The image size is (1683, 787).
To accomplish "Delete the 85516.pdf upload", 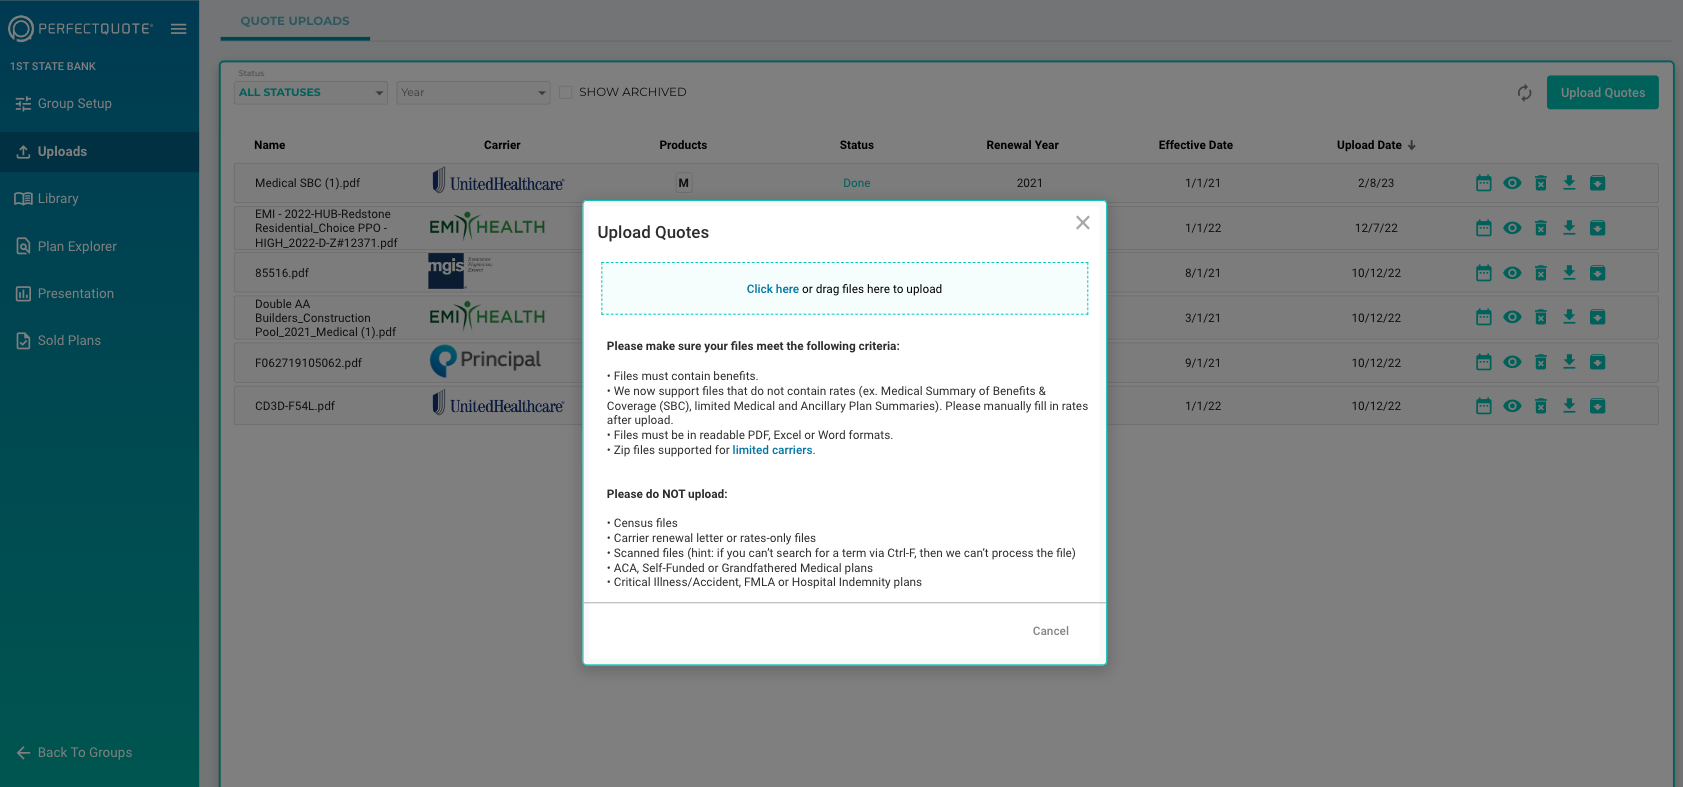I will pyautogui.click(x=1540, y=273).
